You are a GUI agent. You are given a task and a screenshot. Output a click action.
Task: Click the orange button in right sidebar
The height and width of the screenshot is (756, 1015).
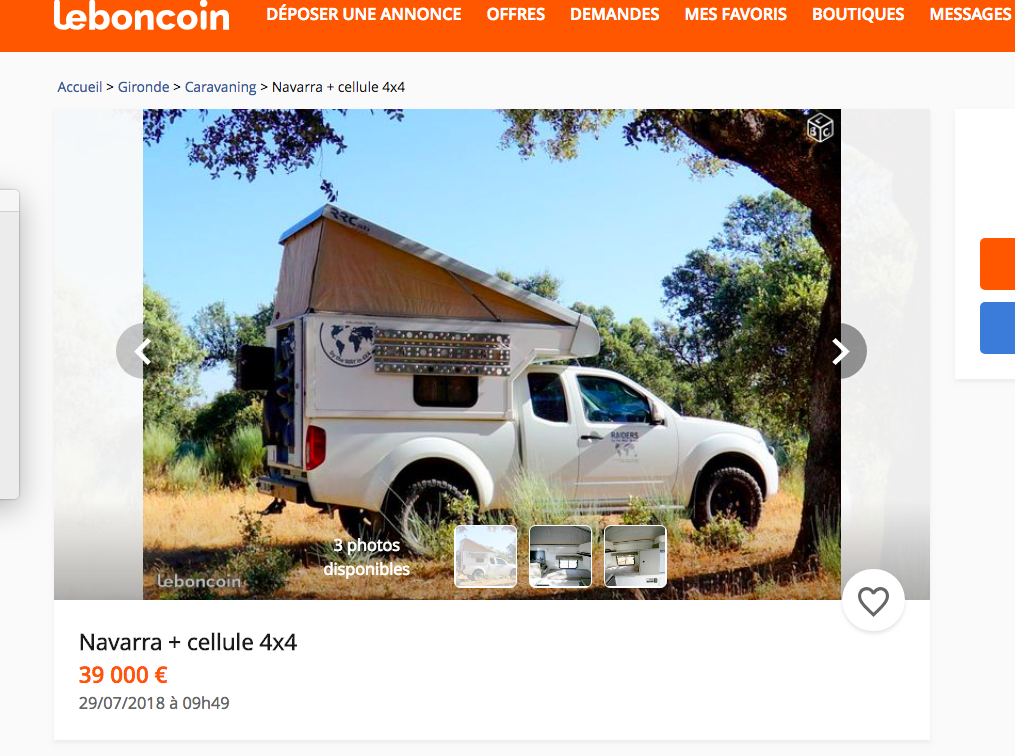(x=998, y=264)
